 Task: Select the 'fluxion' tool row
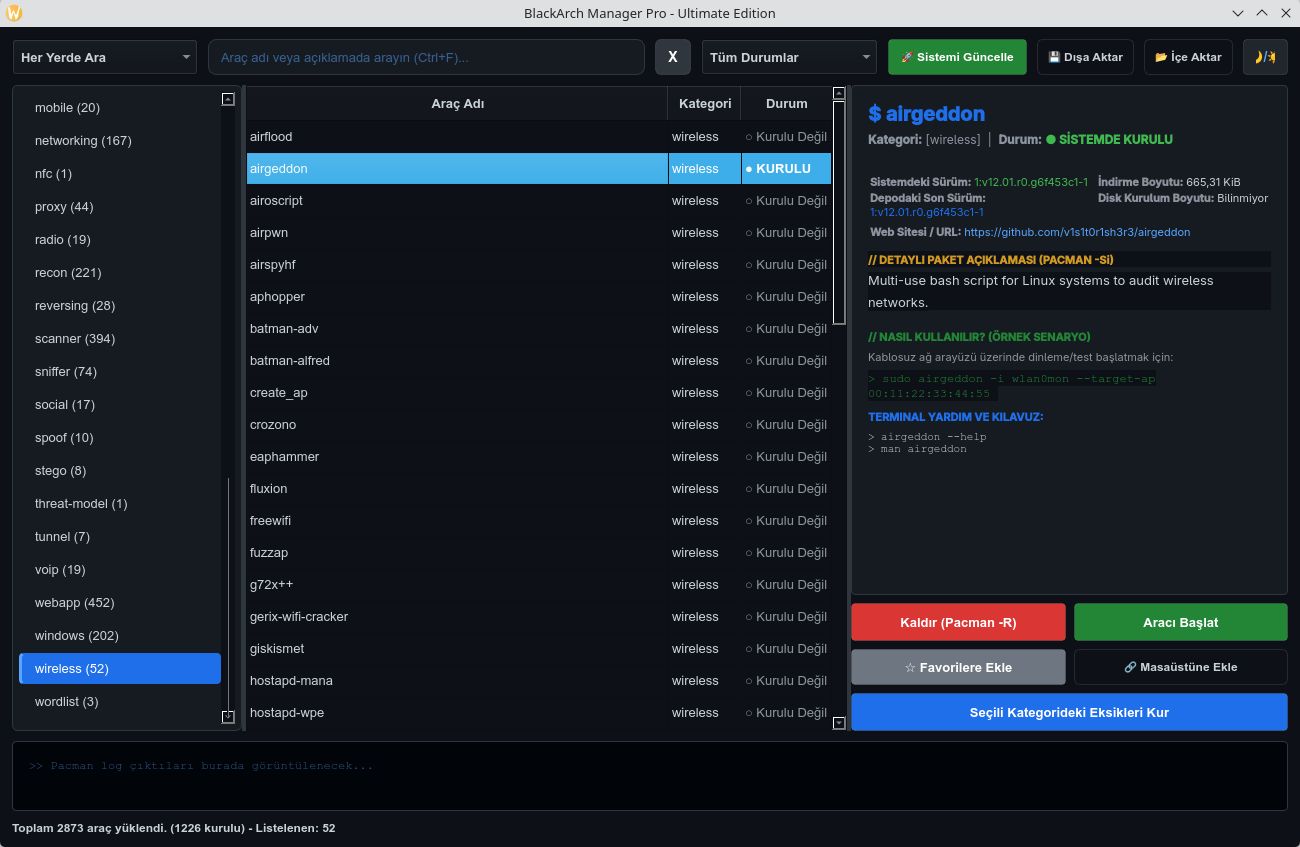[x=539, y=489]
